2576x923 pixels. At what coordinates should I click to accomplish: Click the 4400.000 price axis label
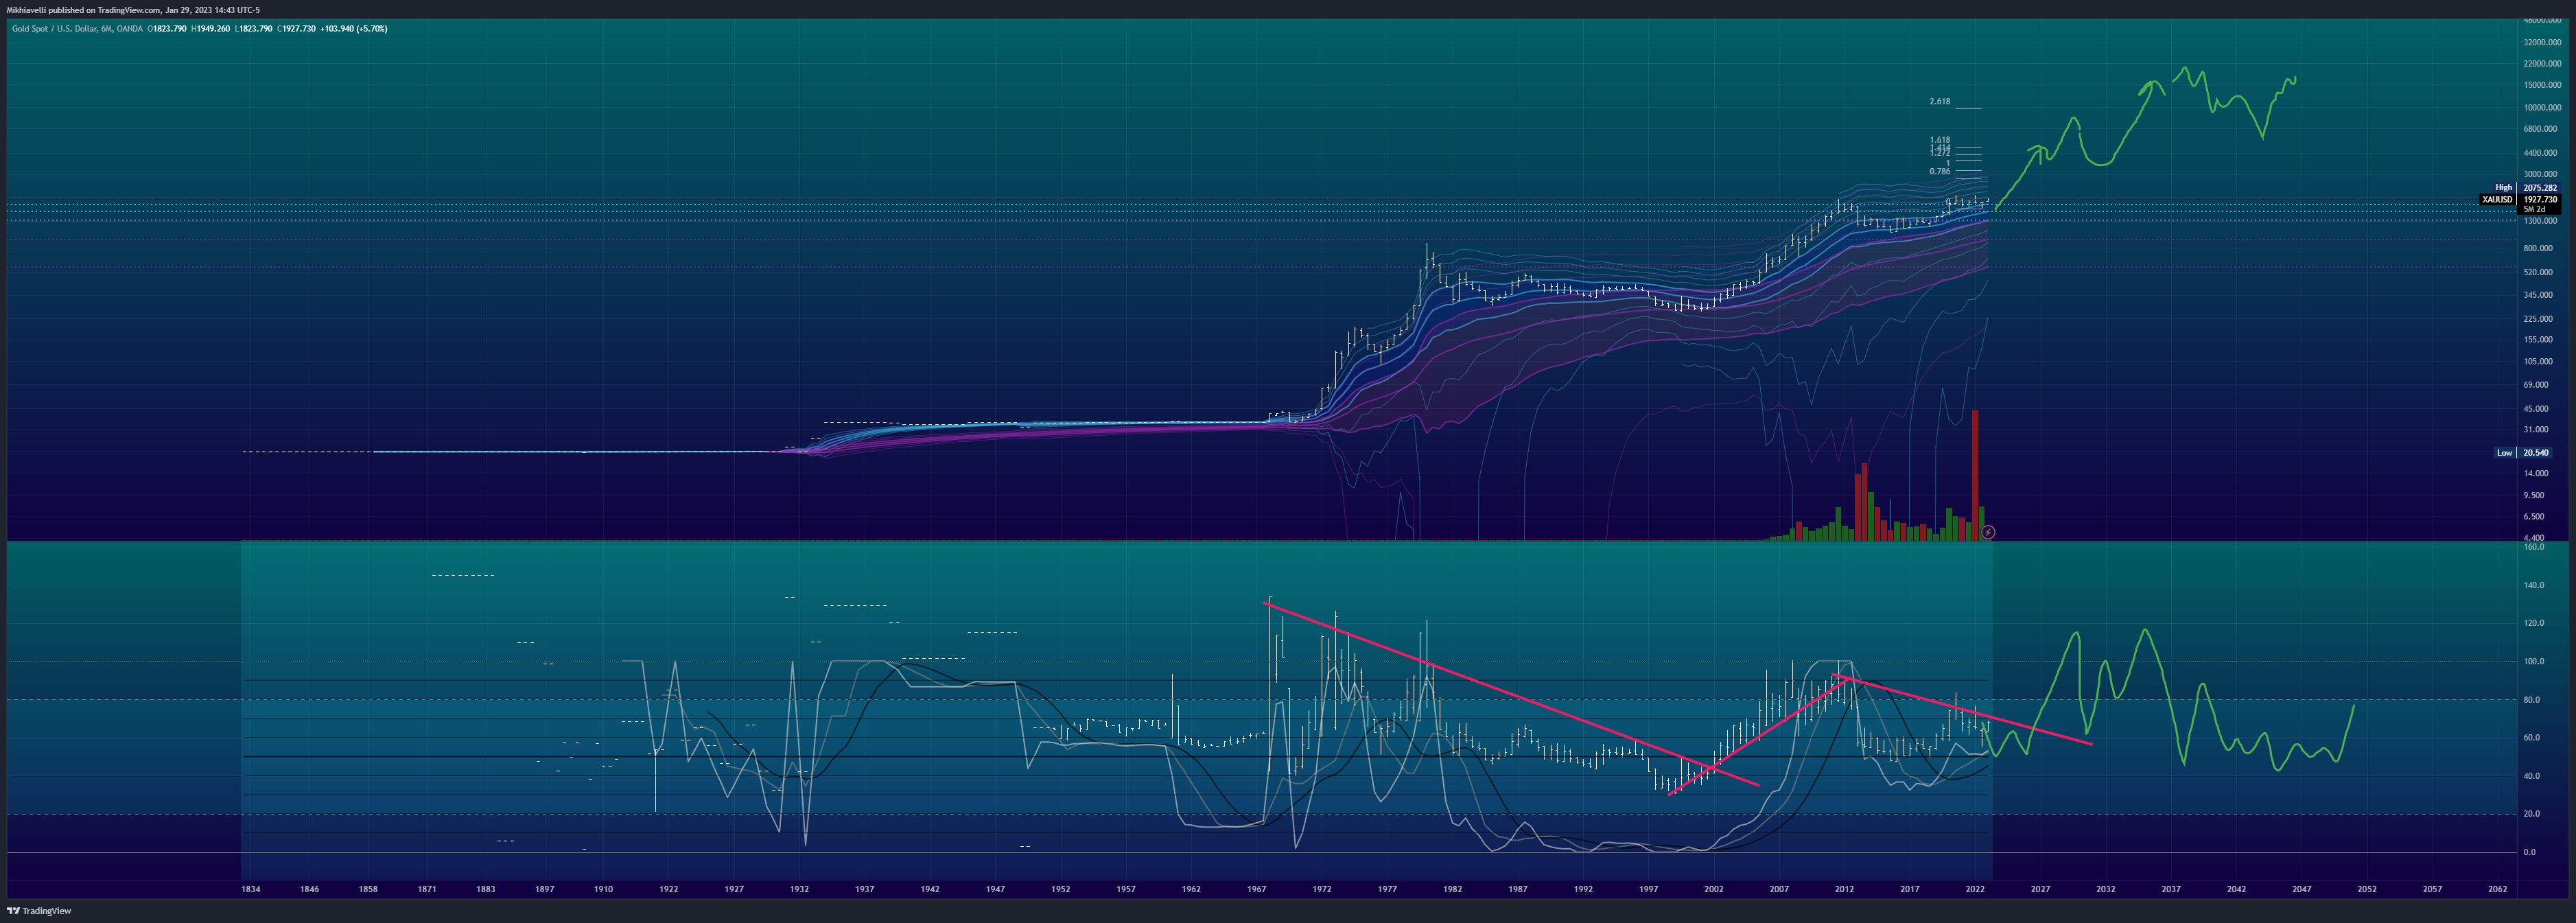click(2542, 153)
